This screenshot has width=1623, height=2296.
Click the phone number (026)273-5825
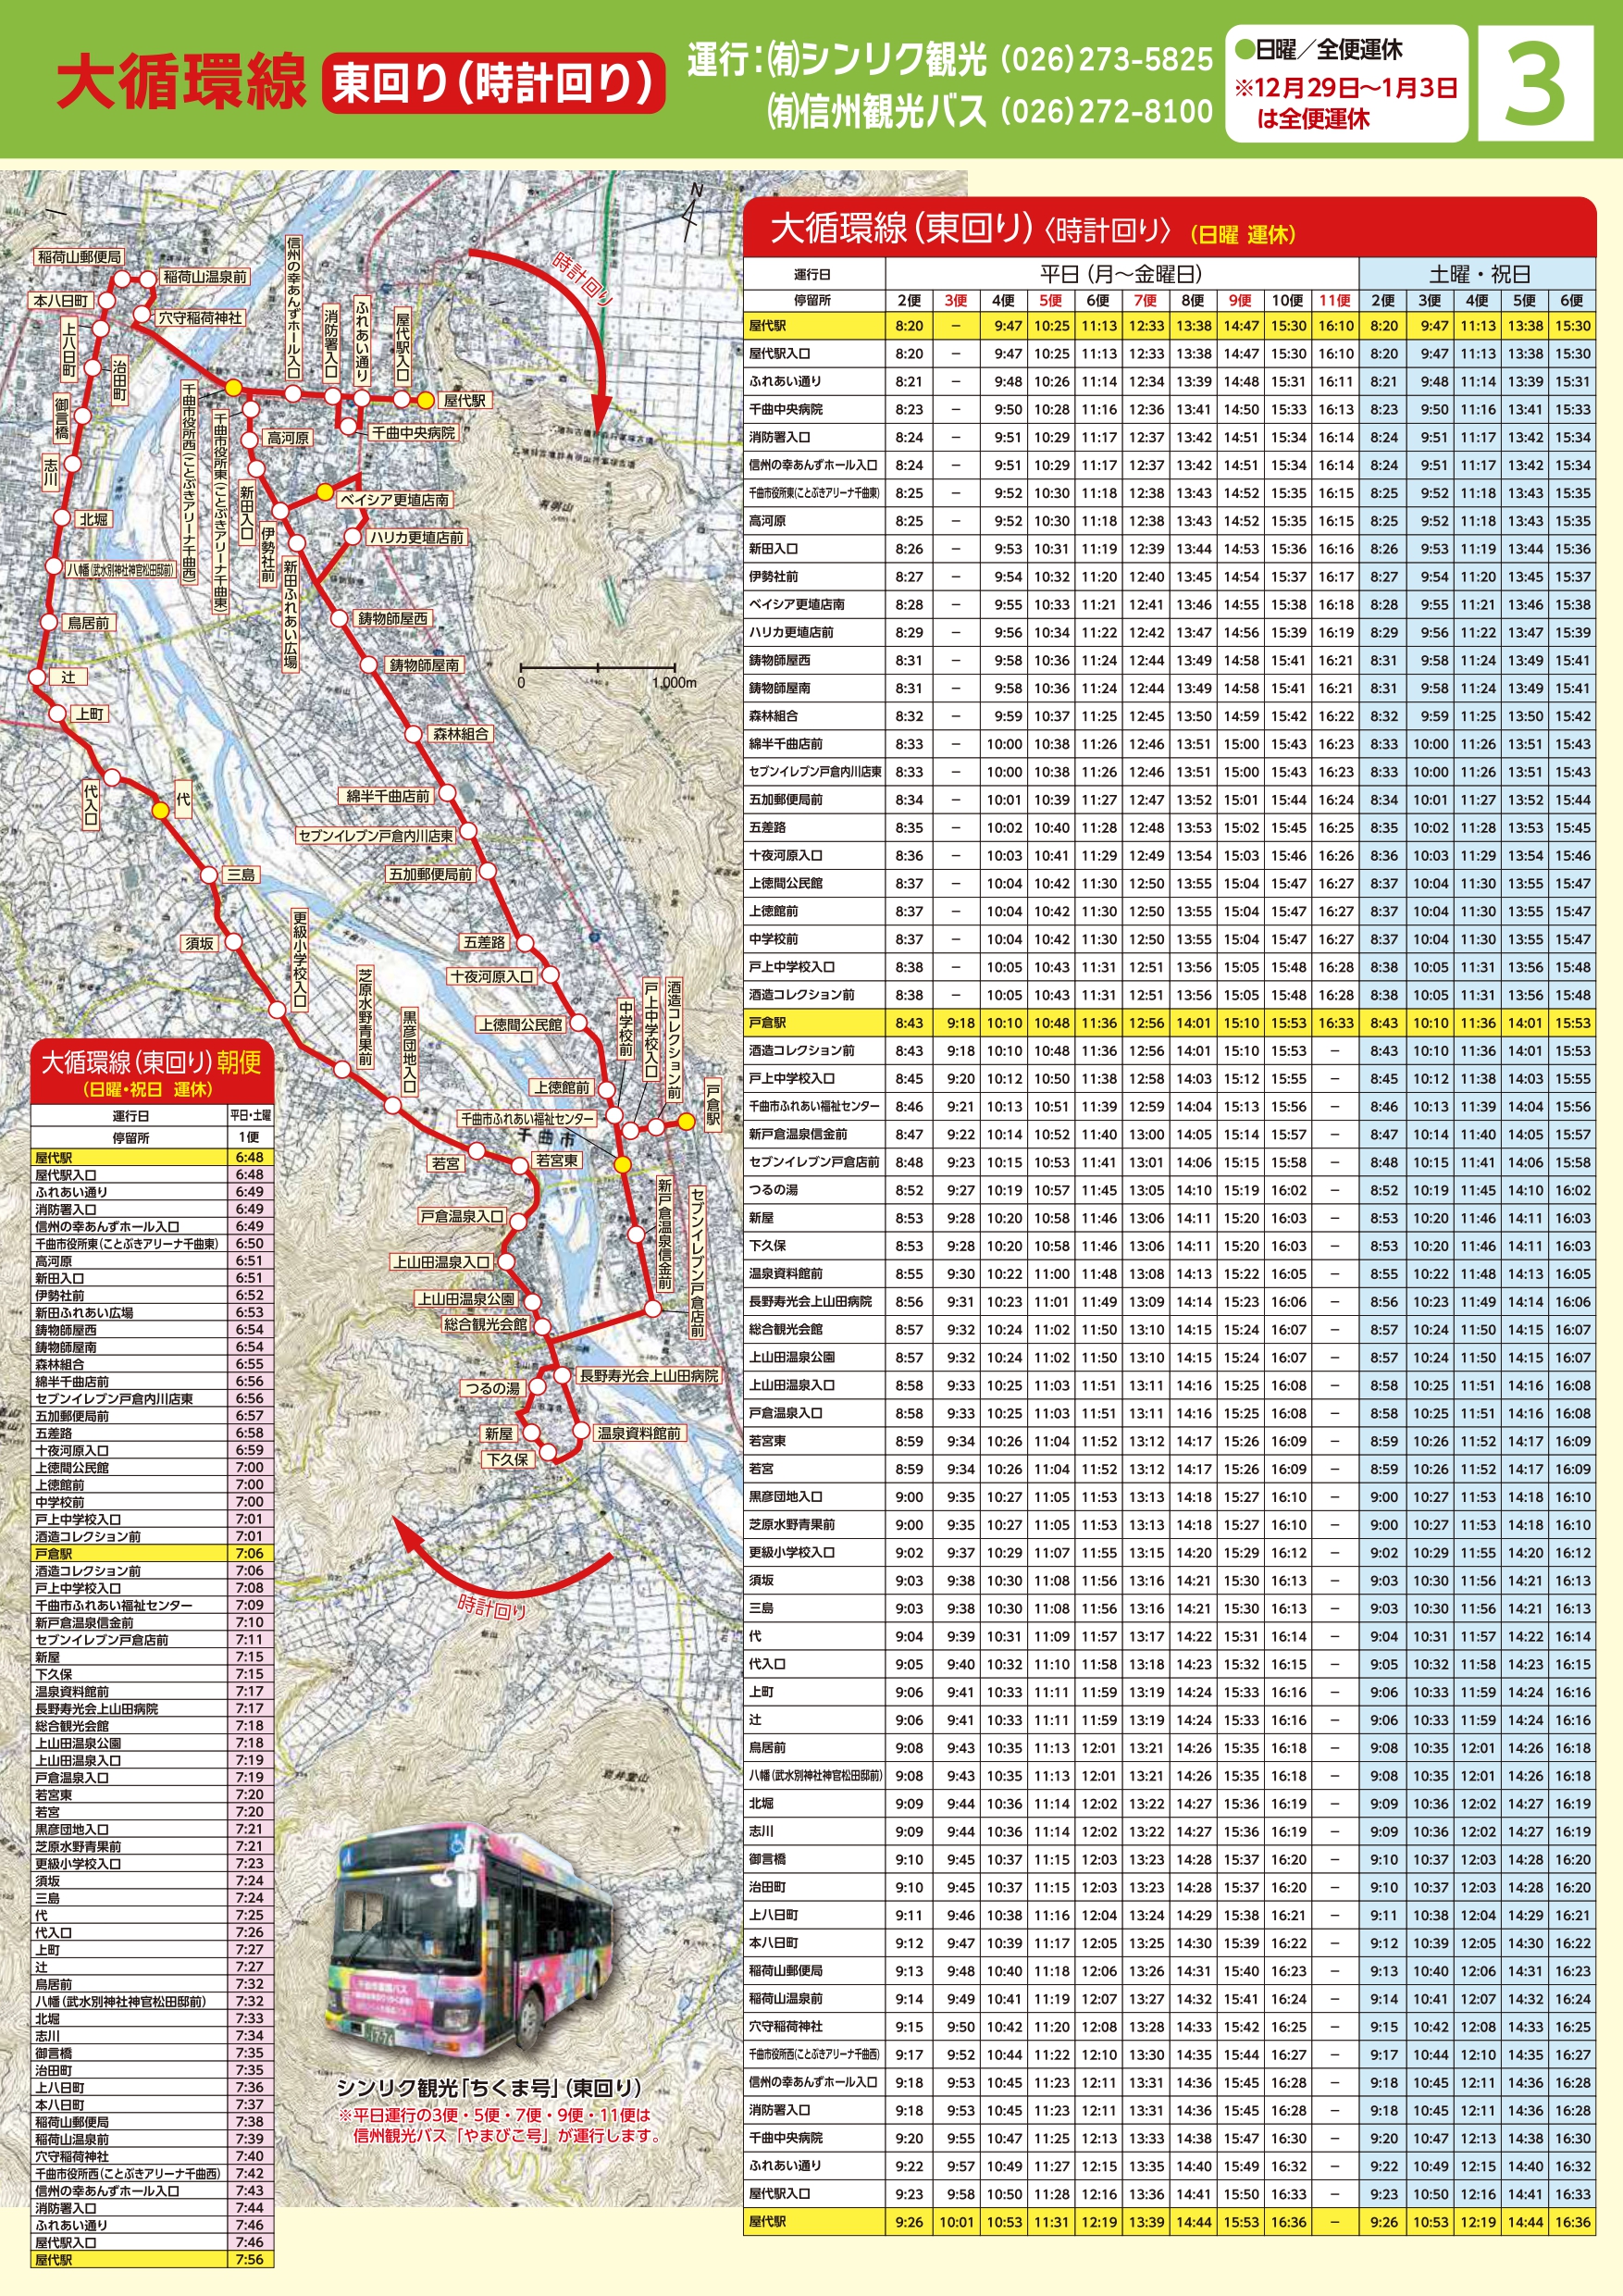(1106, 59)
